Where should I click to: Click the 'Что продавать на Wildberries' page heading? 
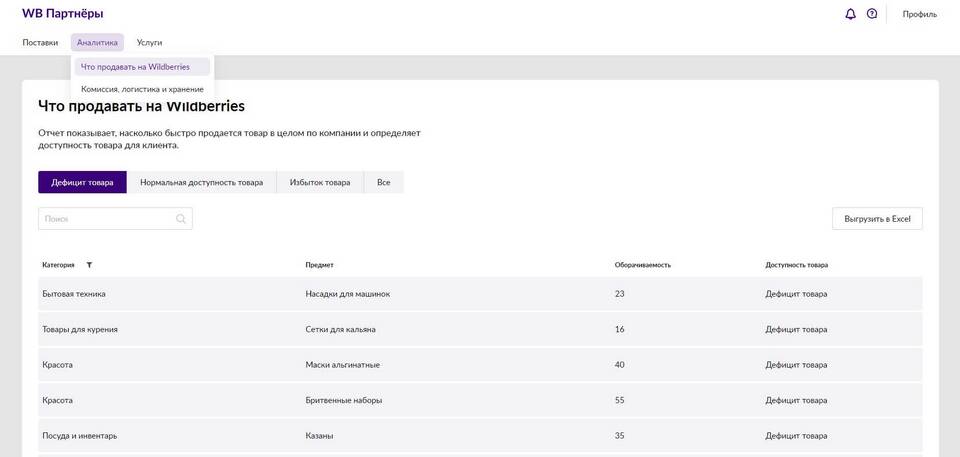(141, 106)
